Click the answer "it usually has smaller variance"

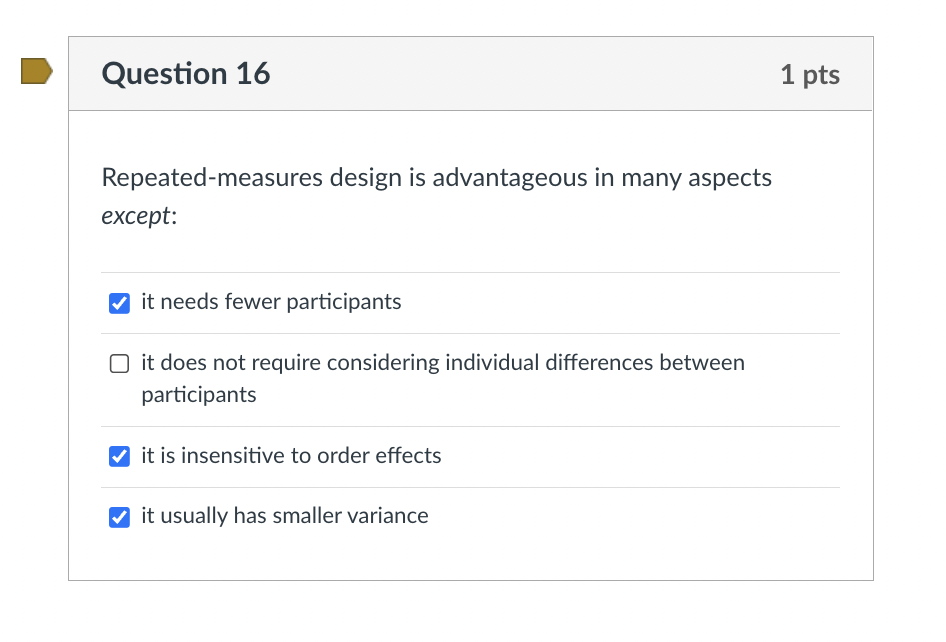tap(286, 516)
